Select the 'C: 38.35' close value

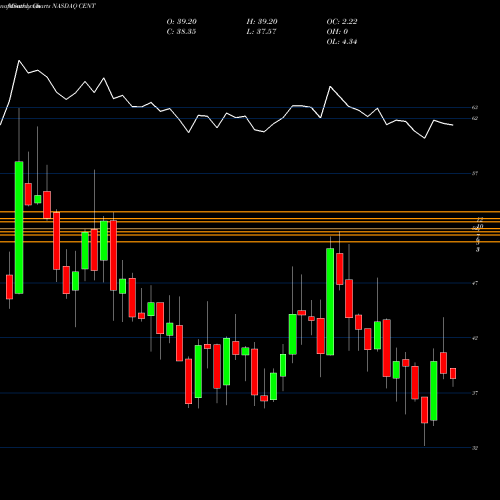(181, 32)
